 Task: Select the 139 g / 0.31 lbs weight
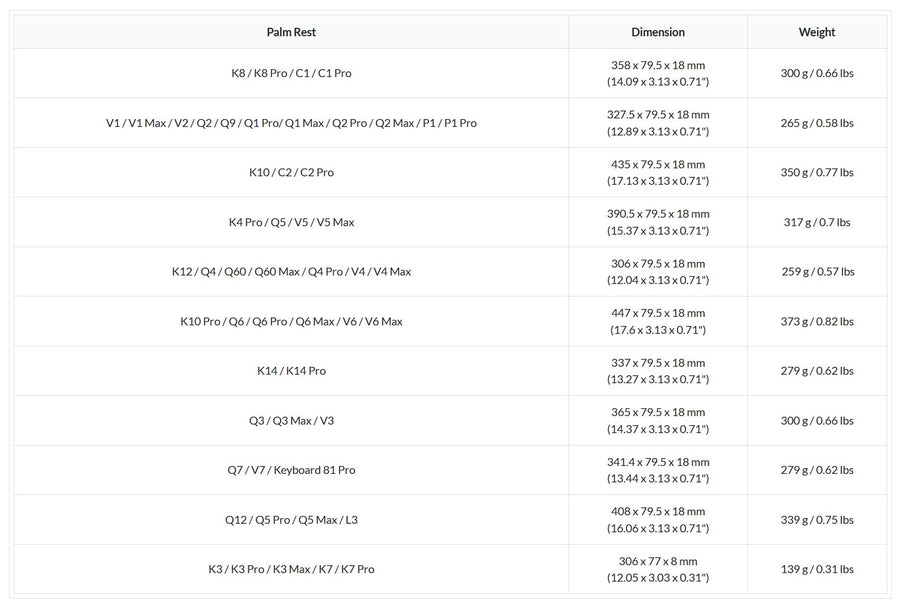(816, 569)
